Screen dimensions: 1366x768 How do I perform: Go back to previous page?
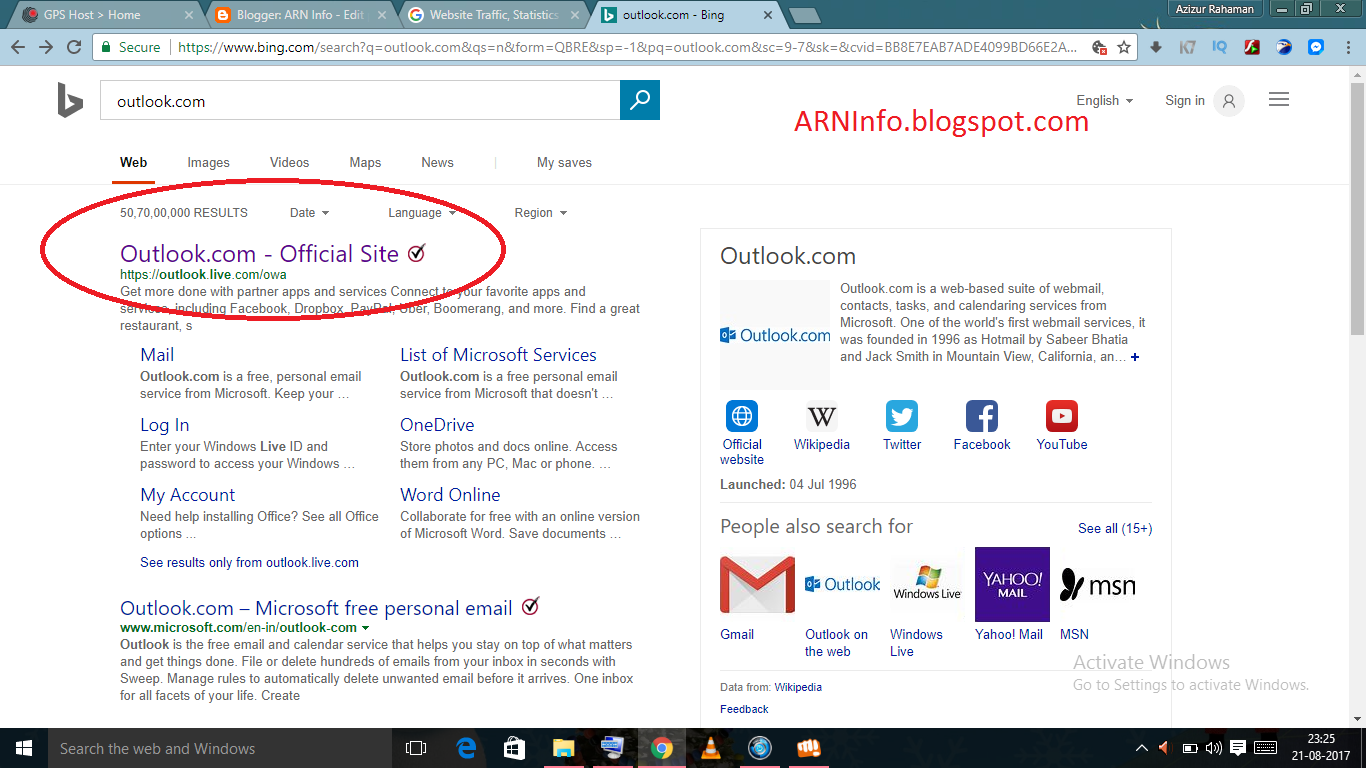[18, 47]
